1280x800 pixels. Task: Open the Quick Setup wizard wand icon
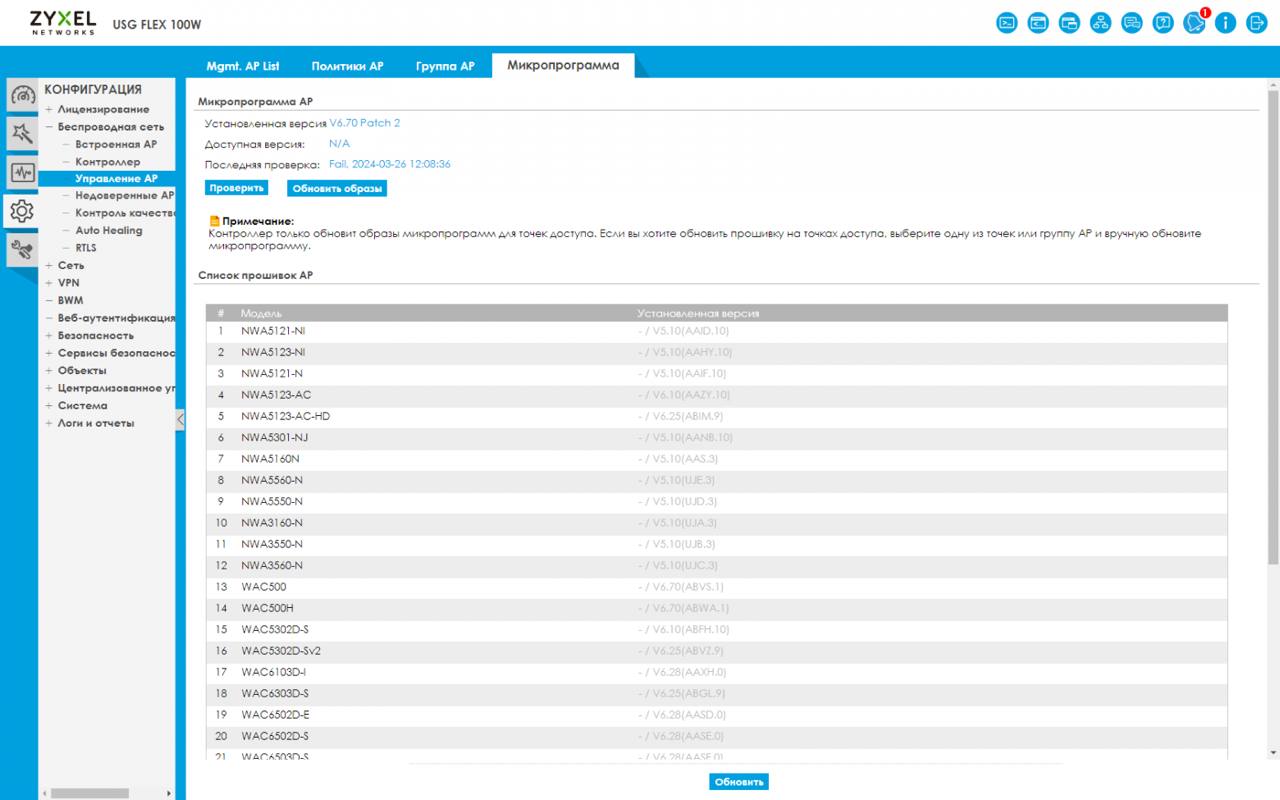pyautogui.click(x=22, y=133)
